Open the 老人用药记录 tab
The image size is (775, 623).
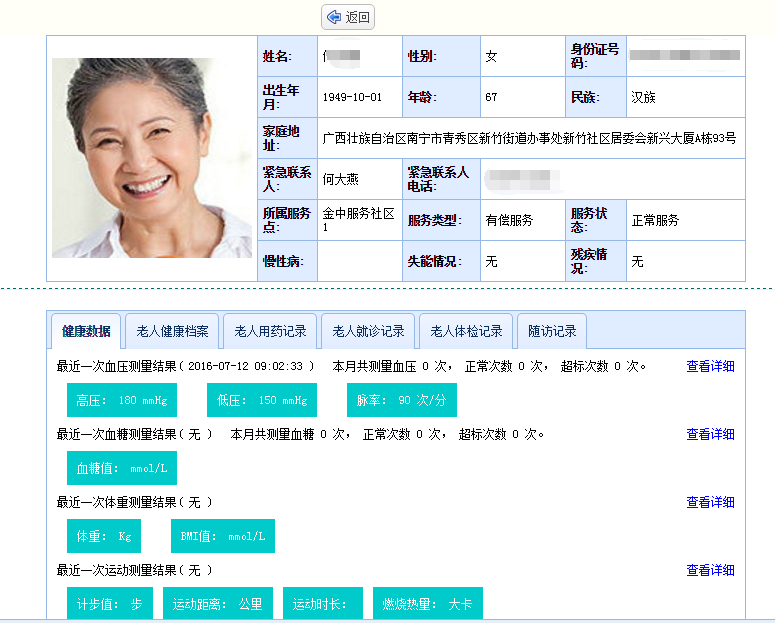[x=270, y=331]
